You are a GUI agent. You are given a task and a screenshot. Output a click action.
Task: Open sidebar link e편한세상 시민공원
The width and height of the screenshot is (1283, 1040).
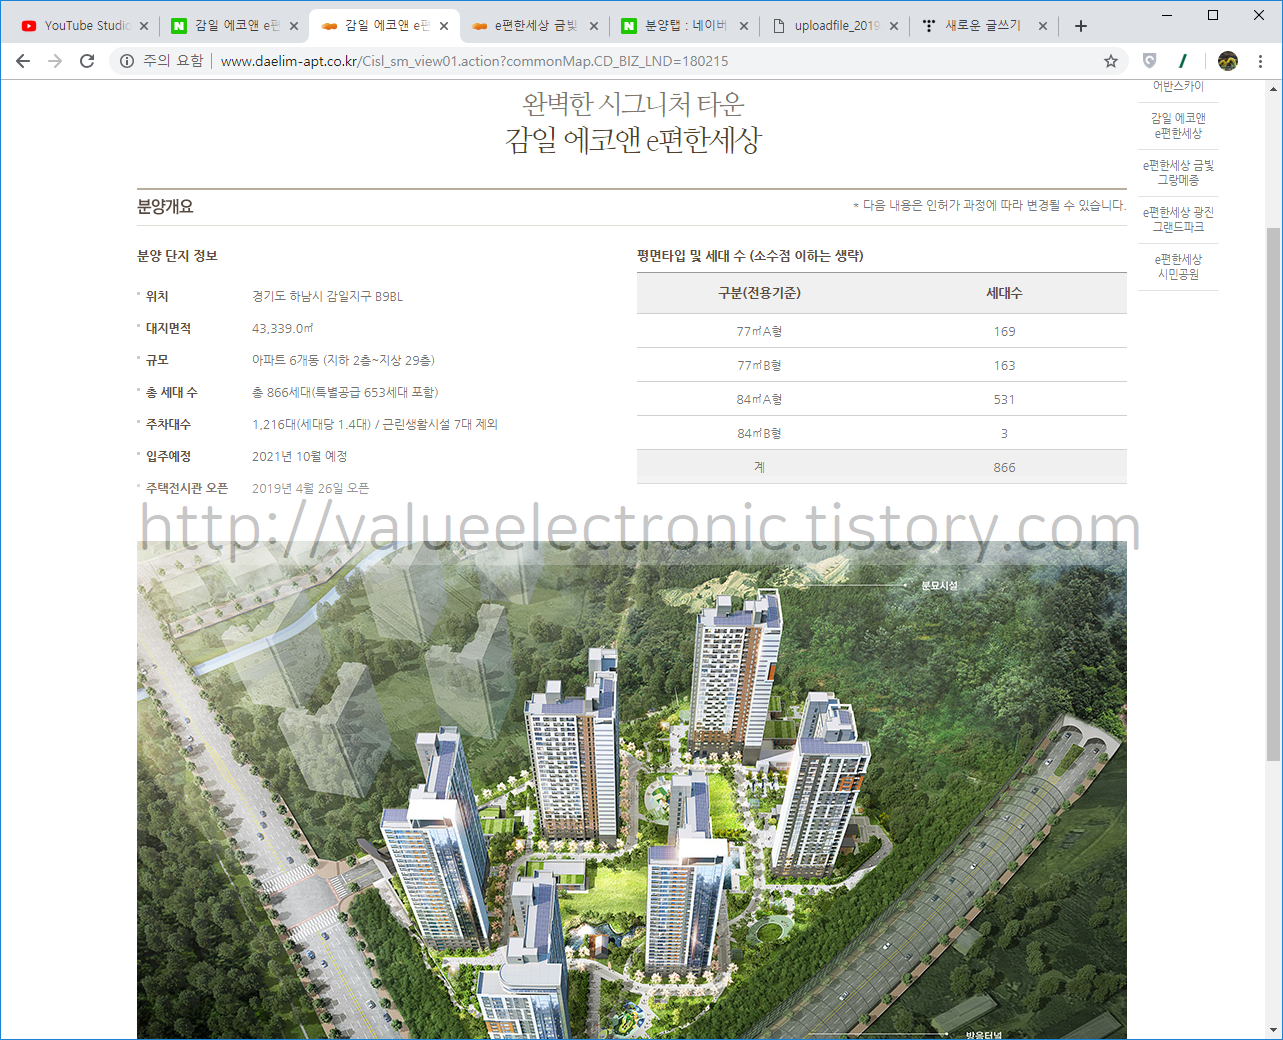[x=1178, y=267]
